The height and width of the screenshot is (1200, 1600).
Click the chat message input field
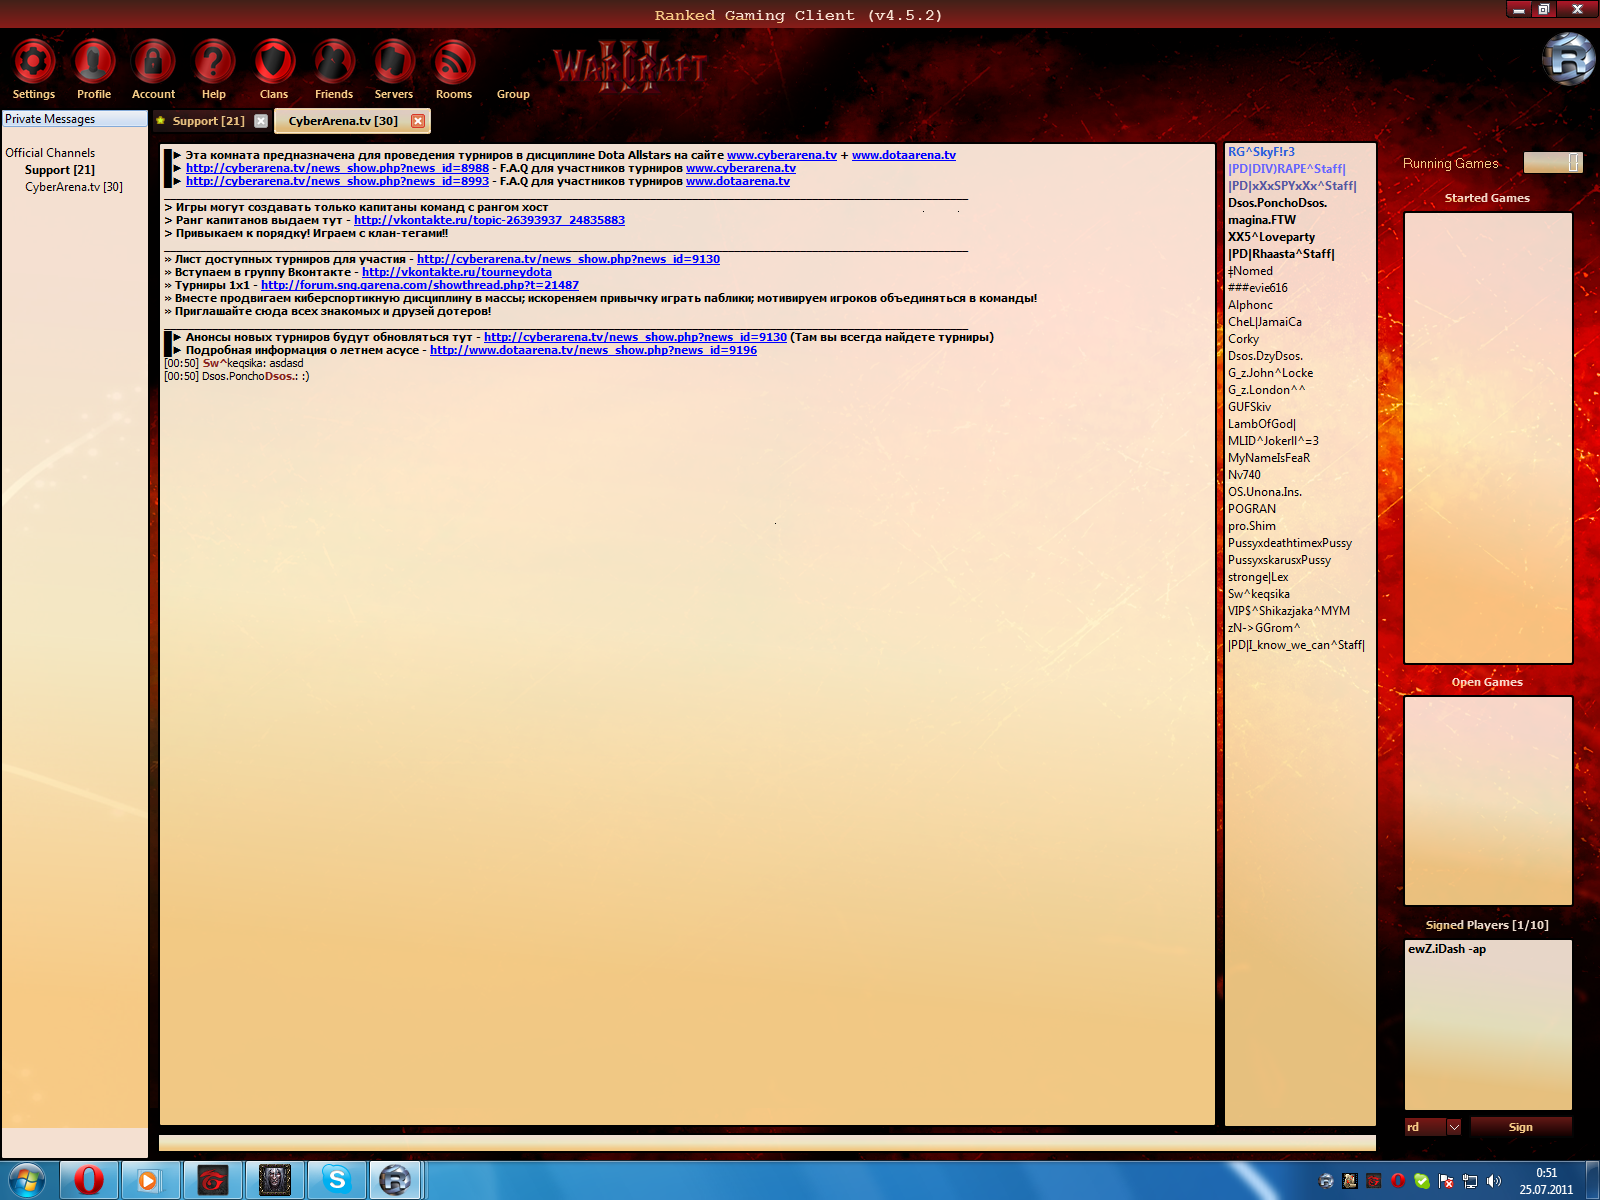[767, 1143]
